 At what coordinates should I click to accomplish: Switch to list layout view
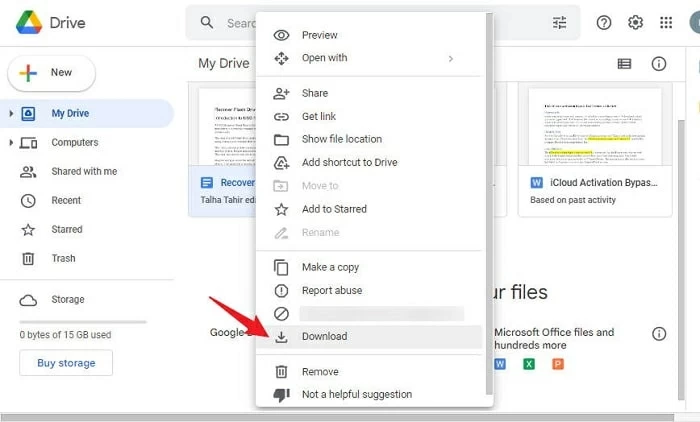coord(624,64)
